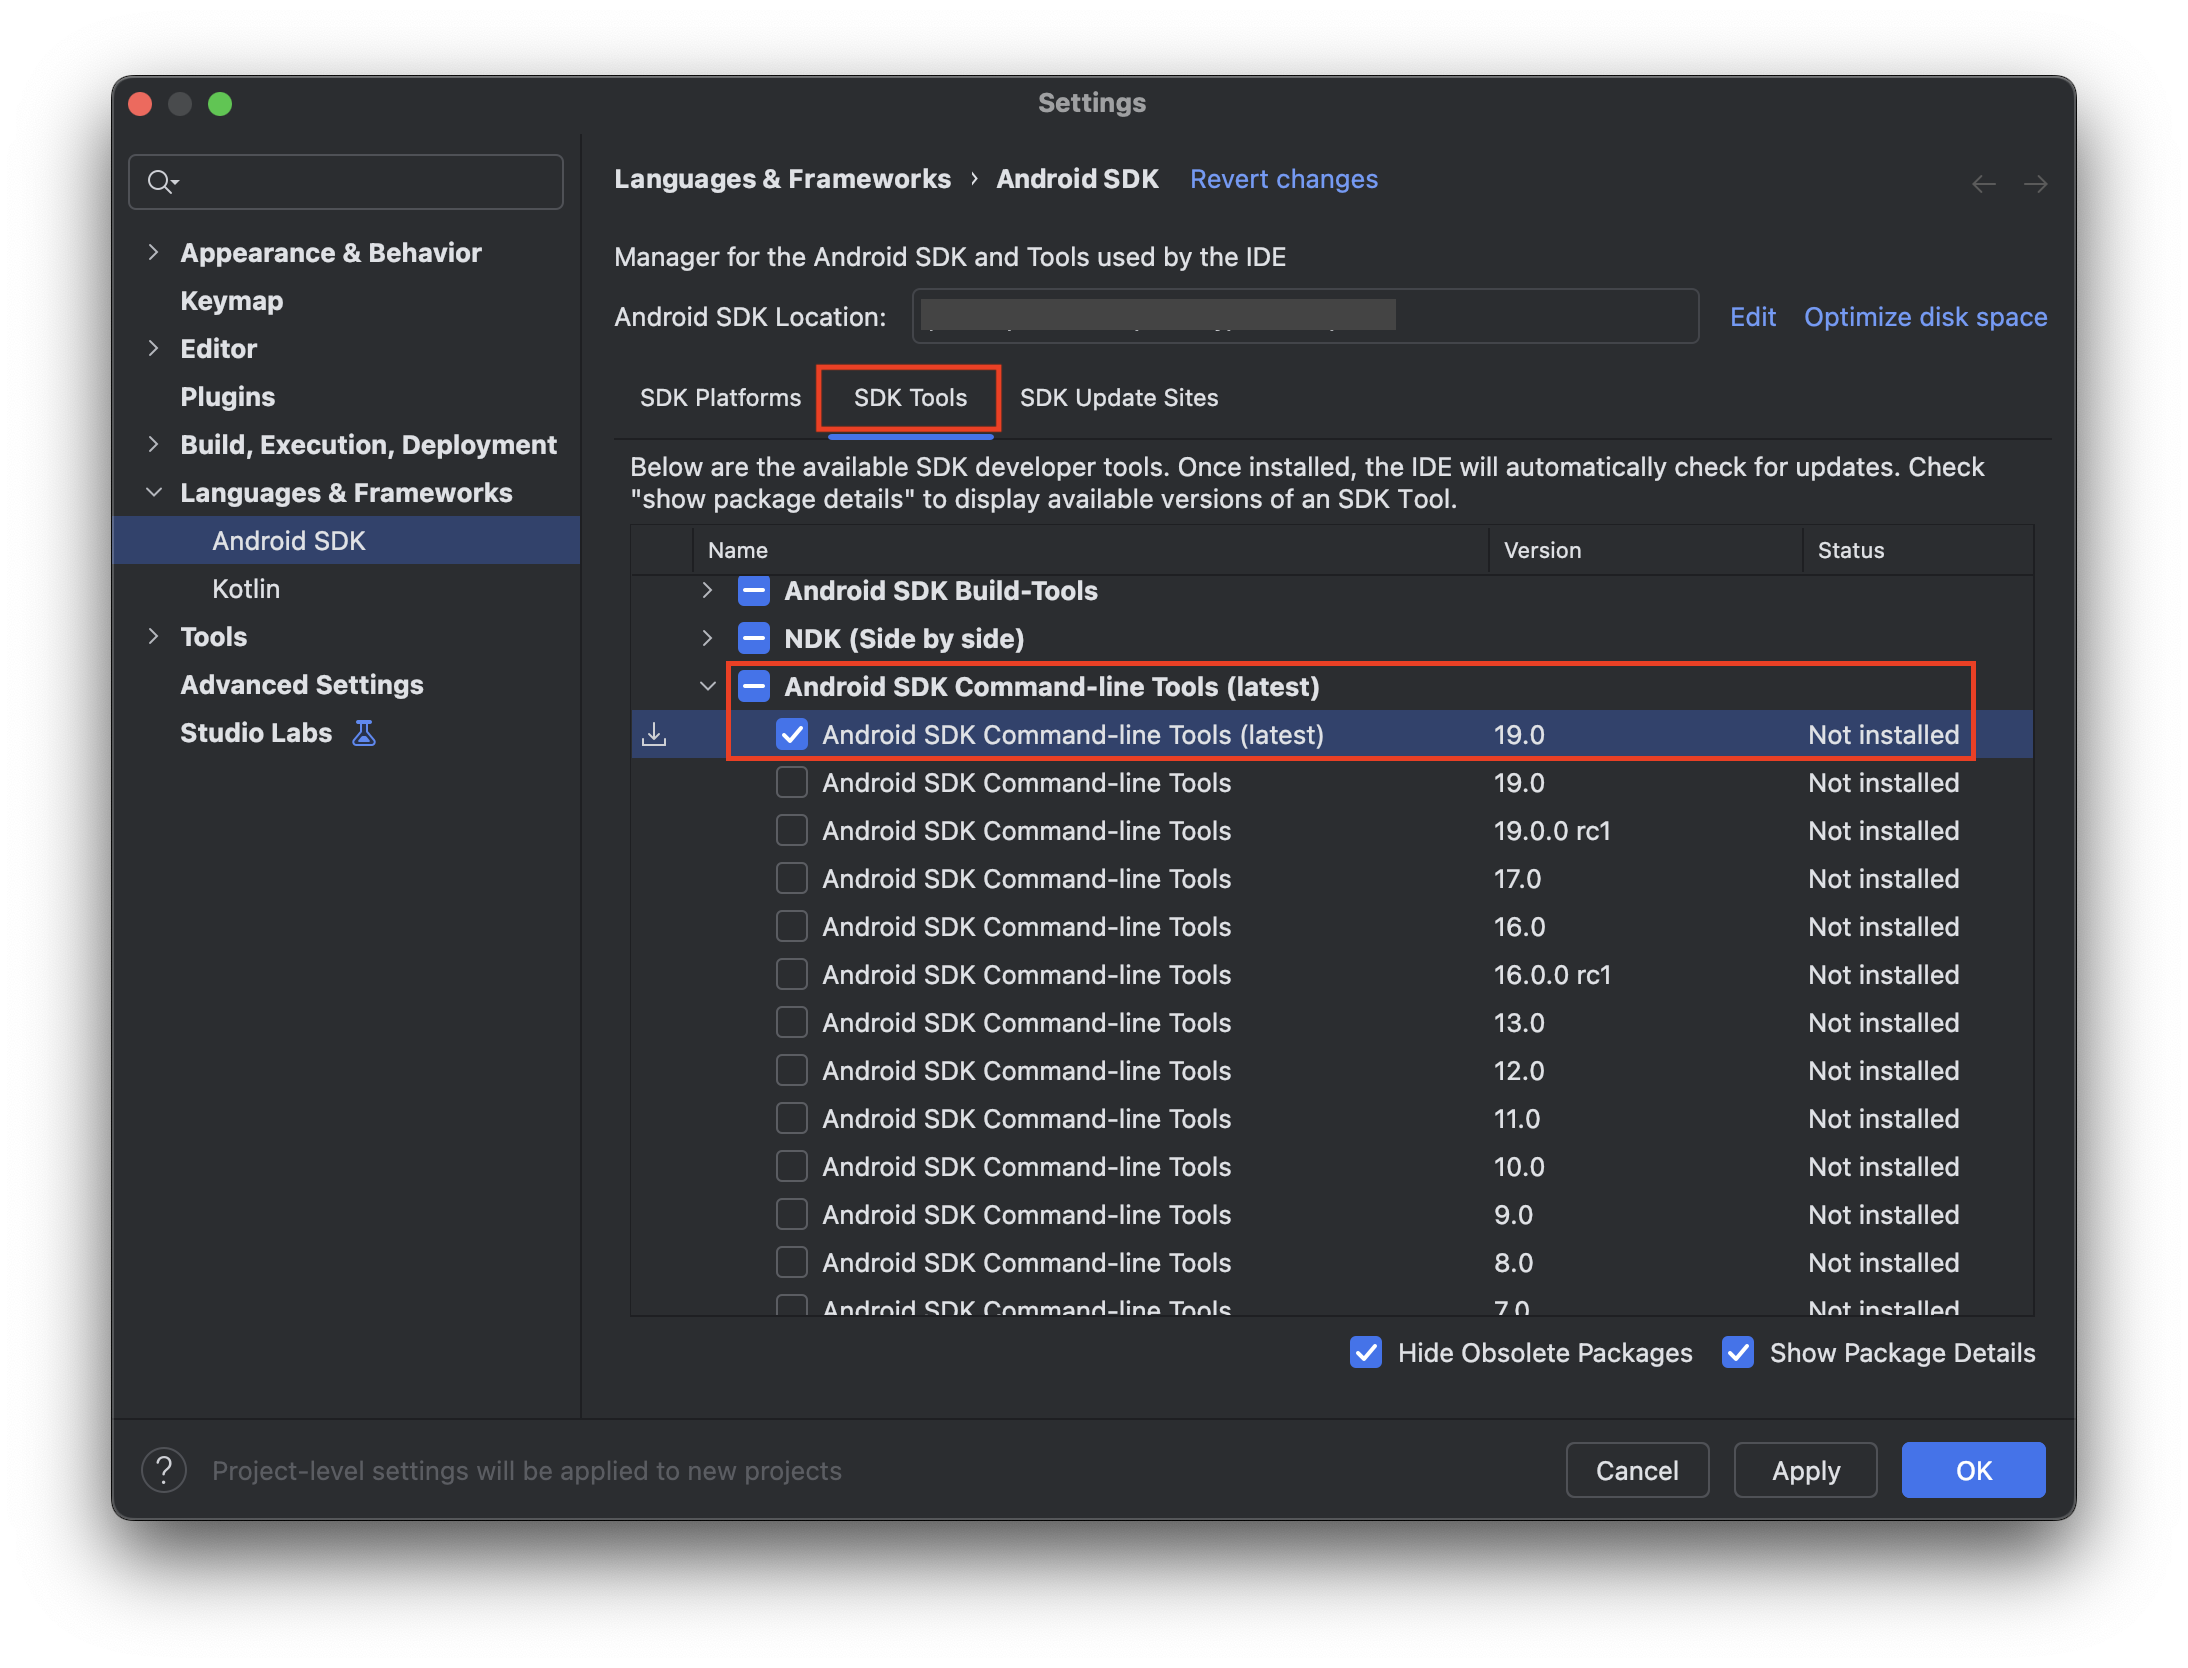The height and width of the screenshot is (1668, 2188).
Task: Toggle Show Package Details checkbox
Action: [x=1738, y=1353]
